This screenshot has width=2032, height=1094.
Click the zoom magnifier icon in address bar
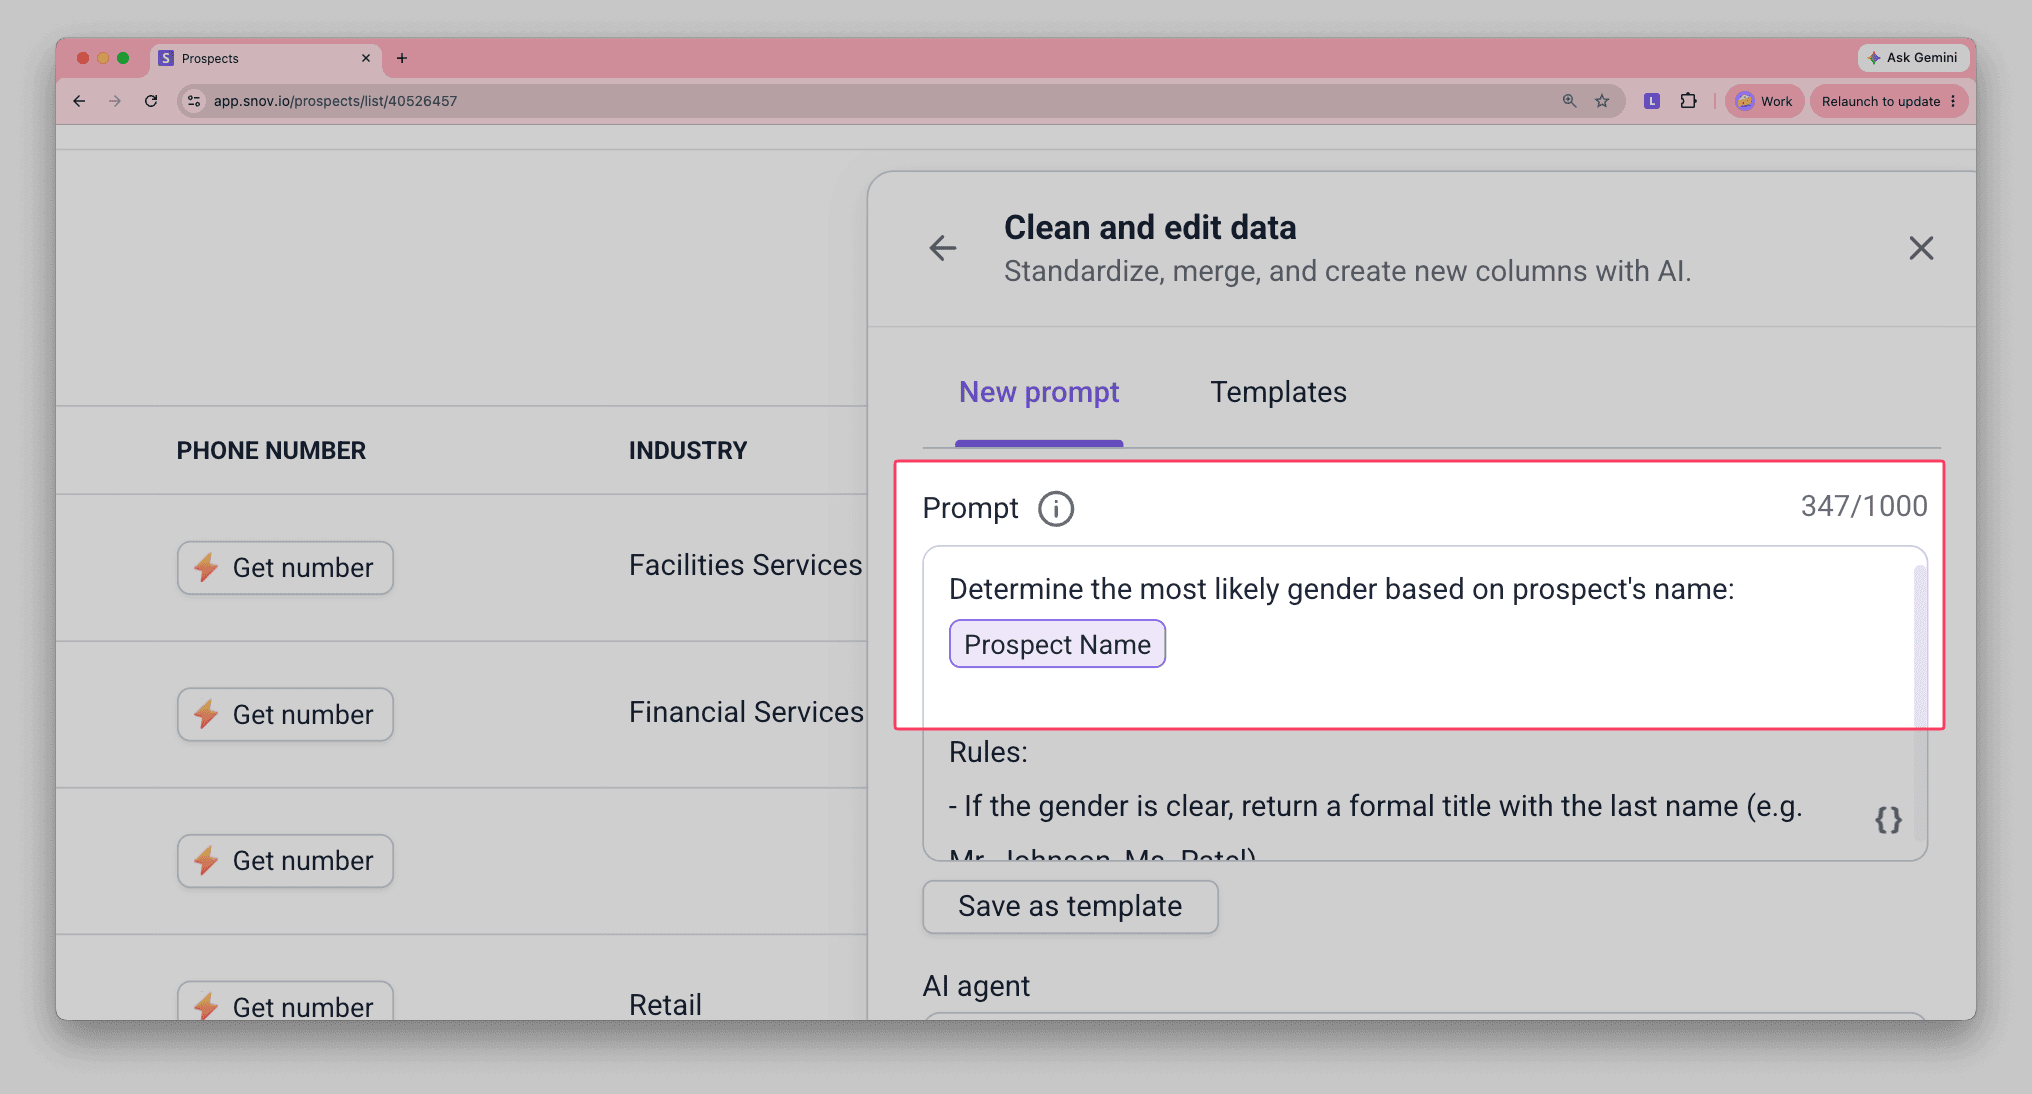1569,101
